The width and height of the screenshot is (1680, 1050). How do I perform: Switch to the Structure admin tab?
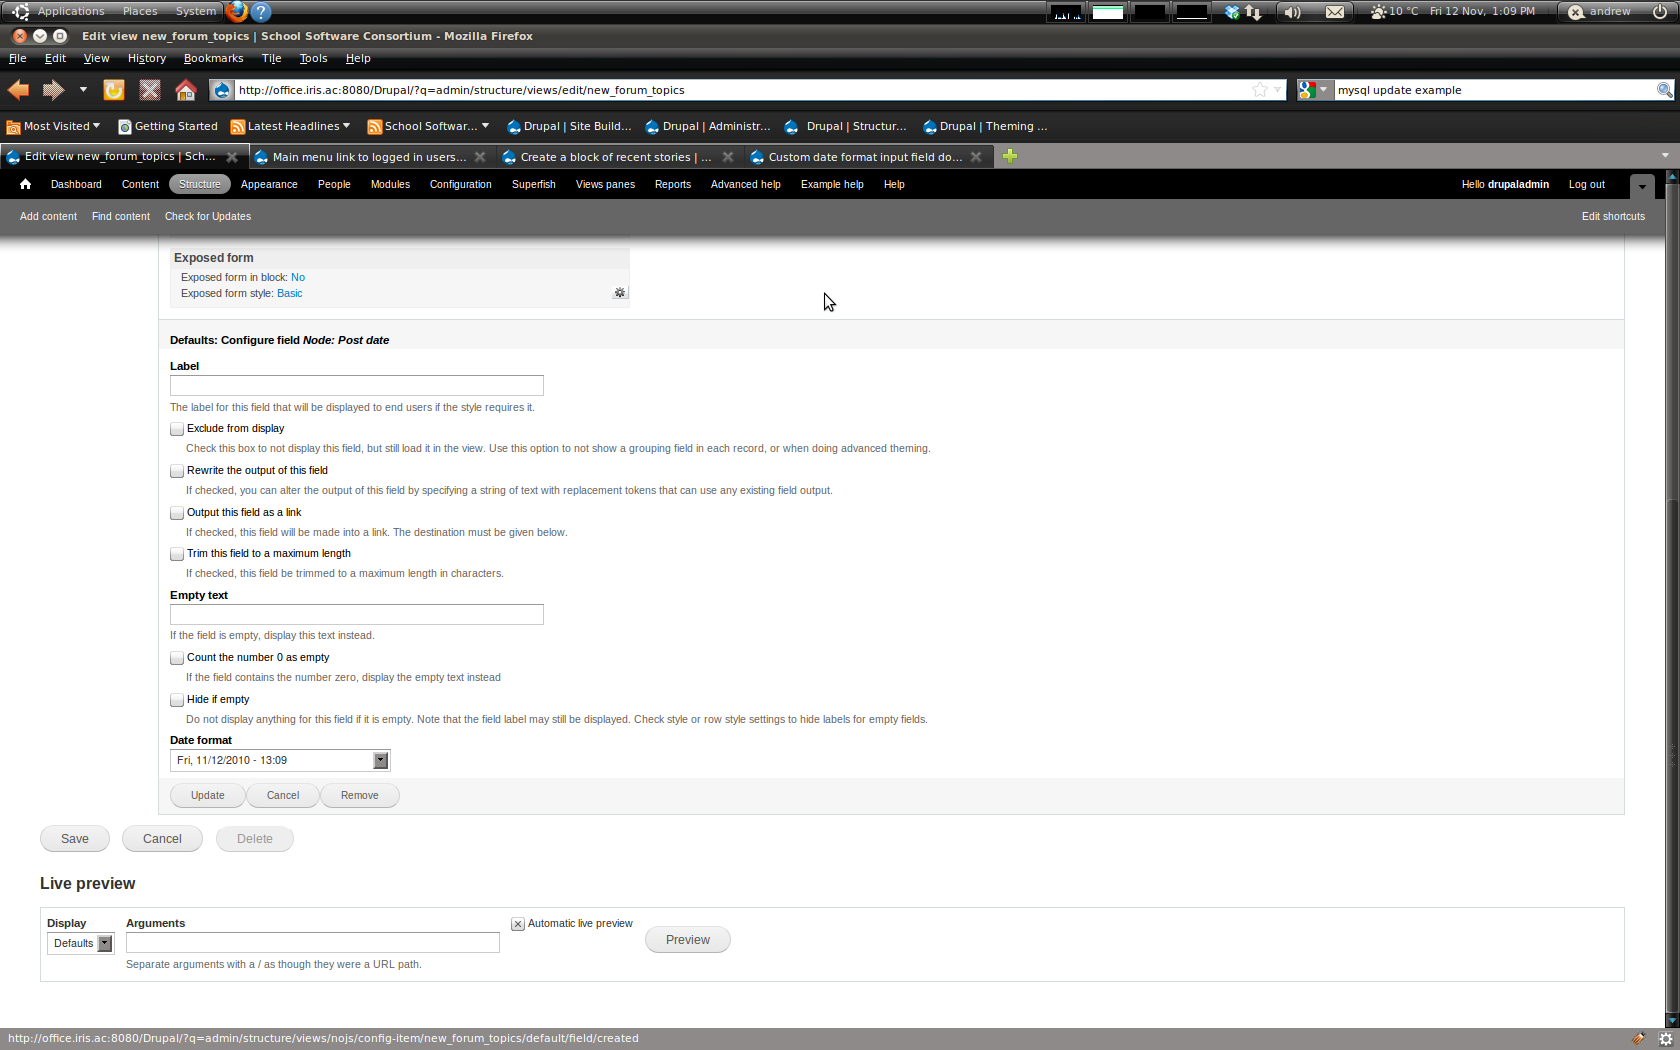pyautogui.click(x=199, y=184)
